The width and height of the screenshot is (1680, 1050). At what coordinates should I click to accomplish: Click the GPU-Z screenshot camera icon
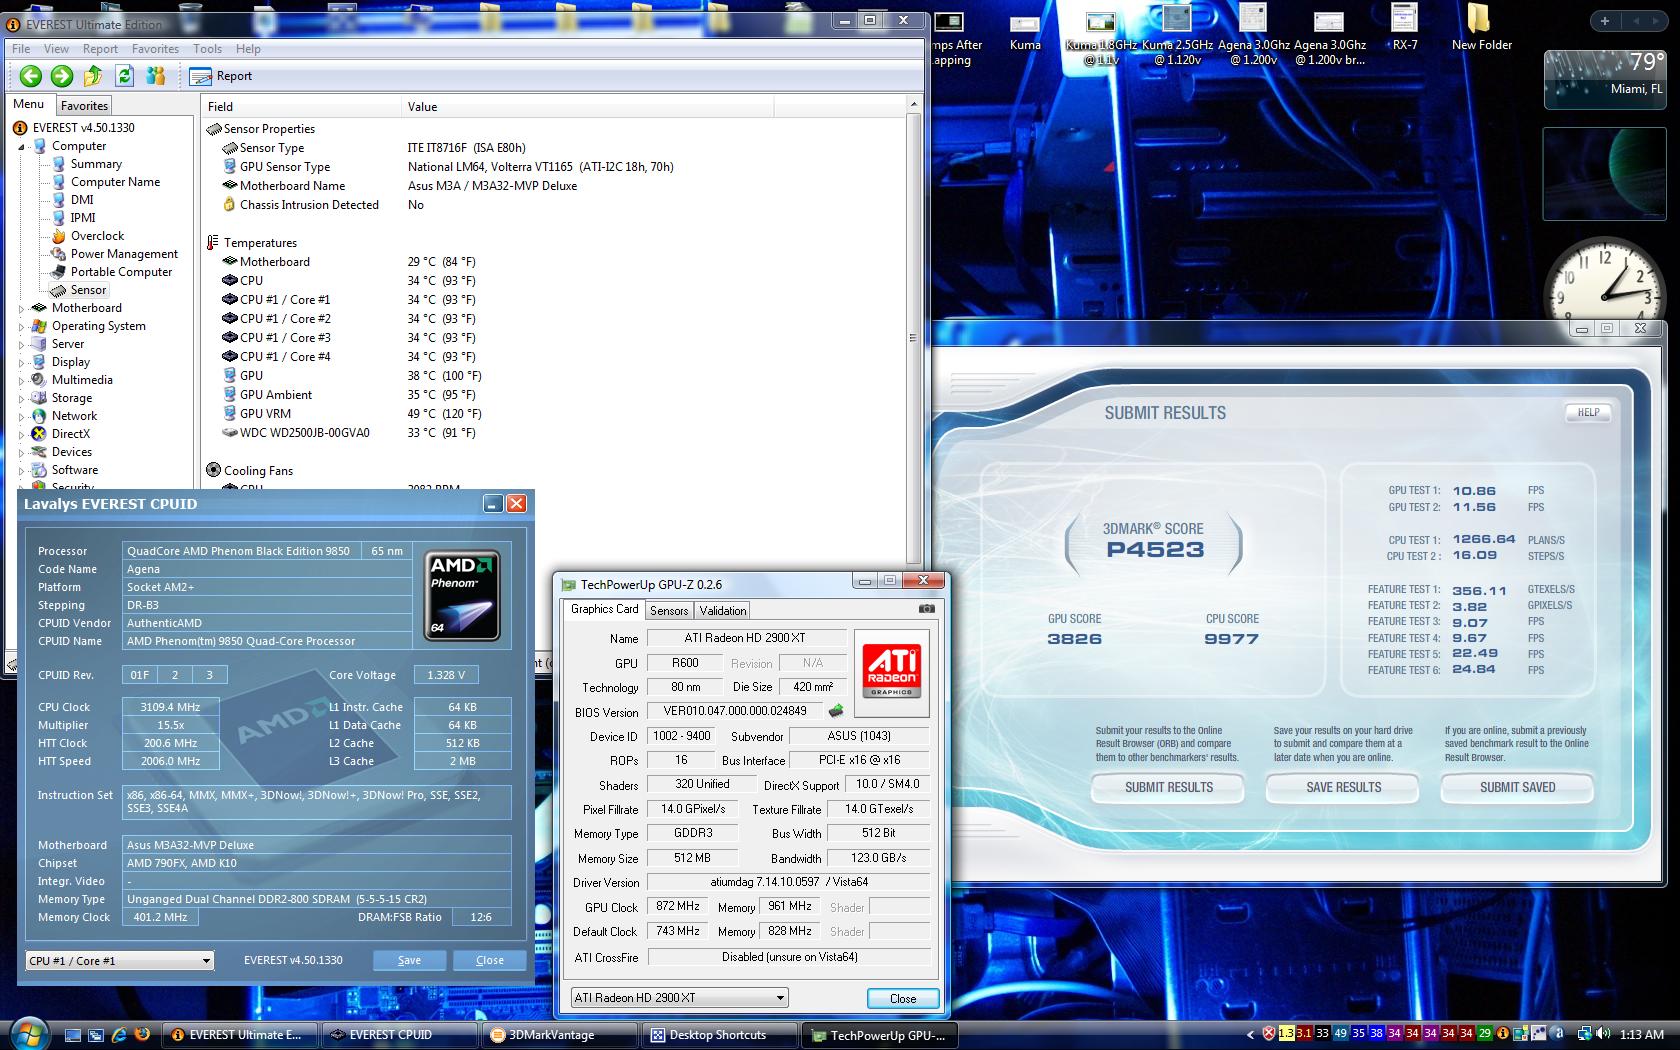pos(927,608)
